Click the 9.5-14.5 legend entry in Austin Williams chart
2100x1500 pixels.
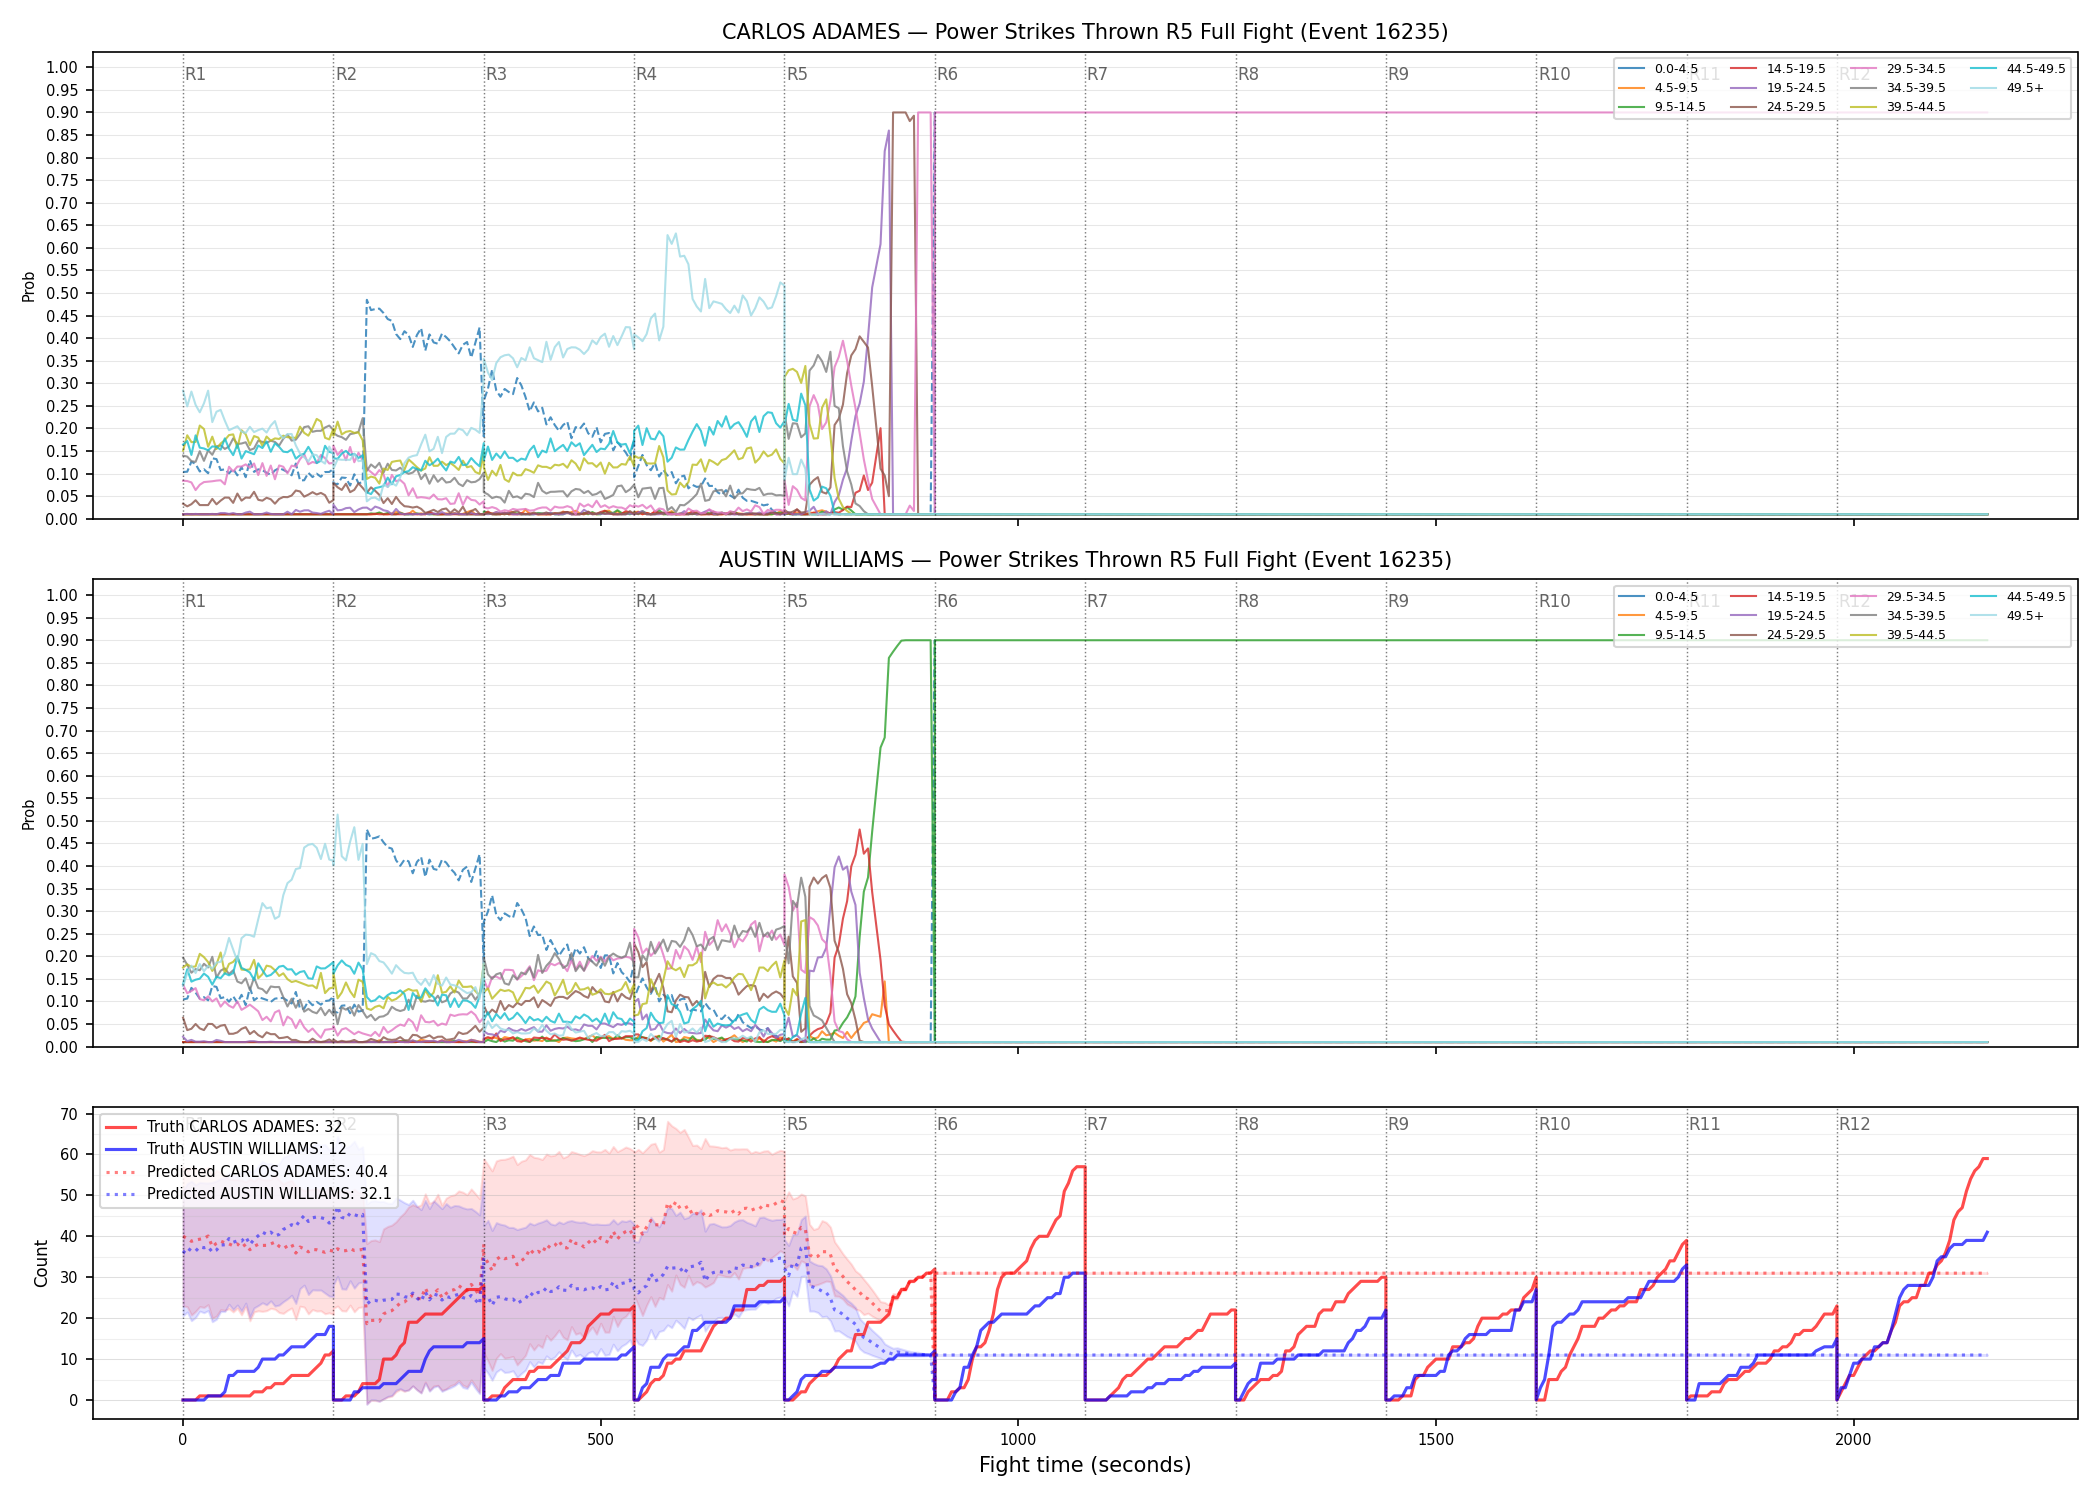pyautogui.click(x=1662, y=635)
